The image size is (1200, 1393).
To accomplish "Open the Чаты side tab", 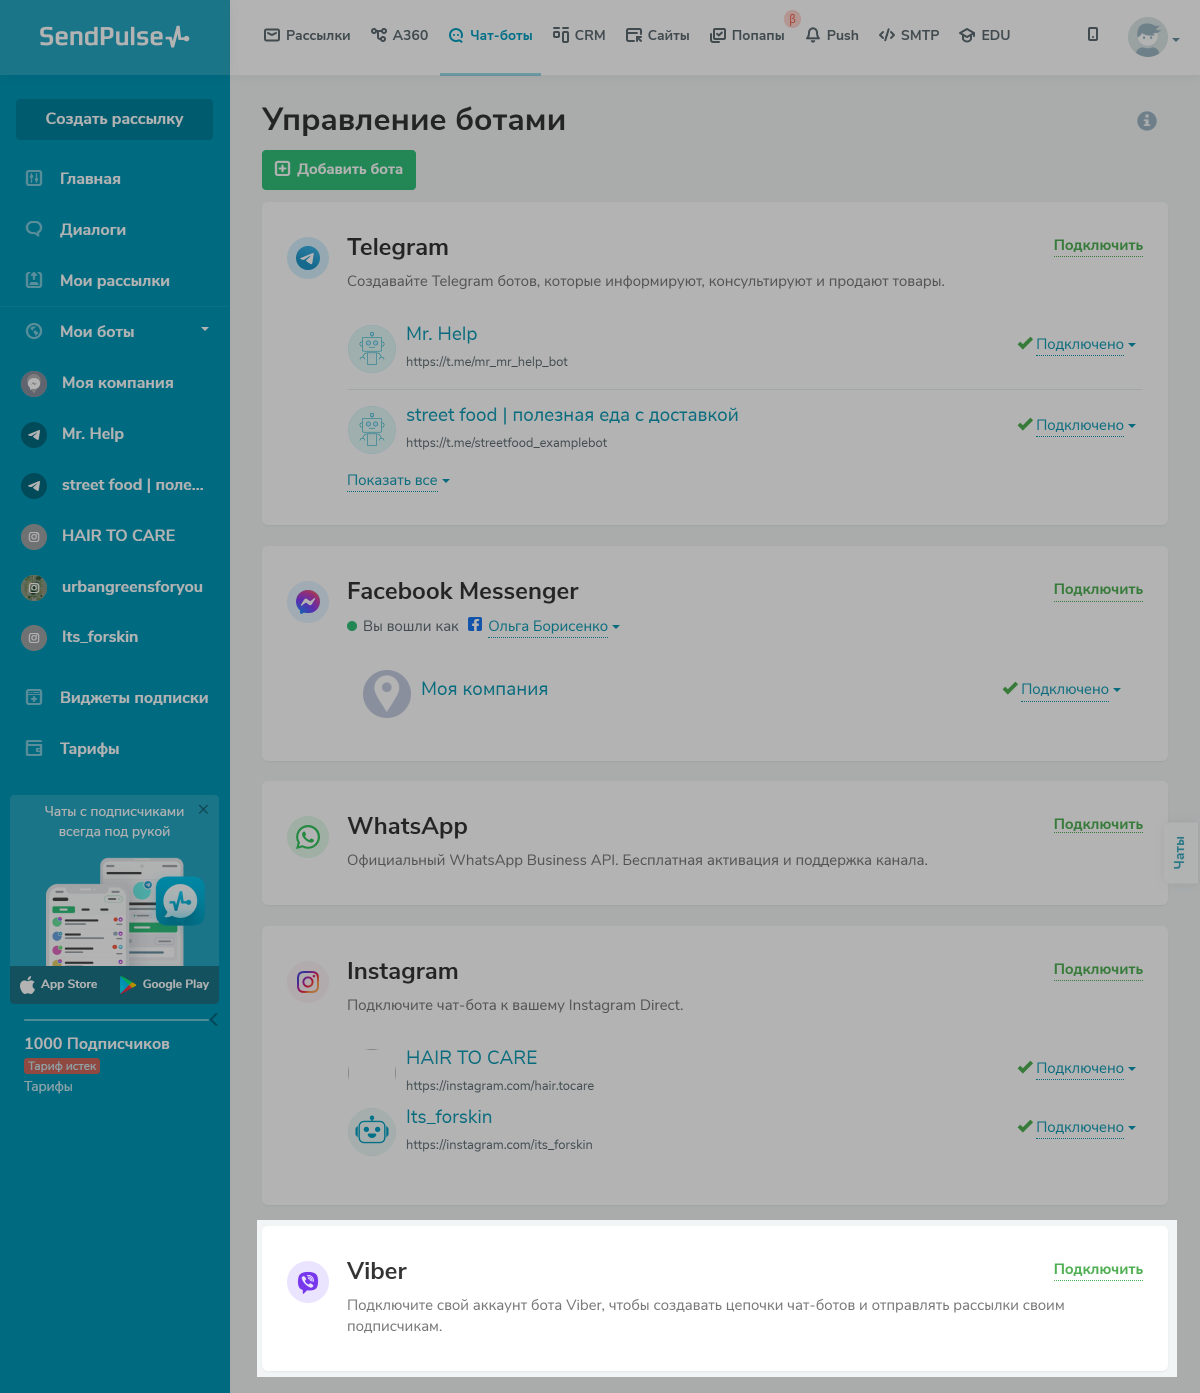I will pos(1180,852).
